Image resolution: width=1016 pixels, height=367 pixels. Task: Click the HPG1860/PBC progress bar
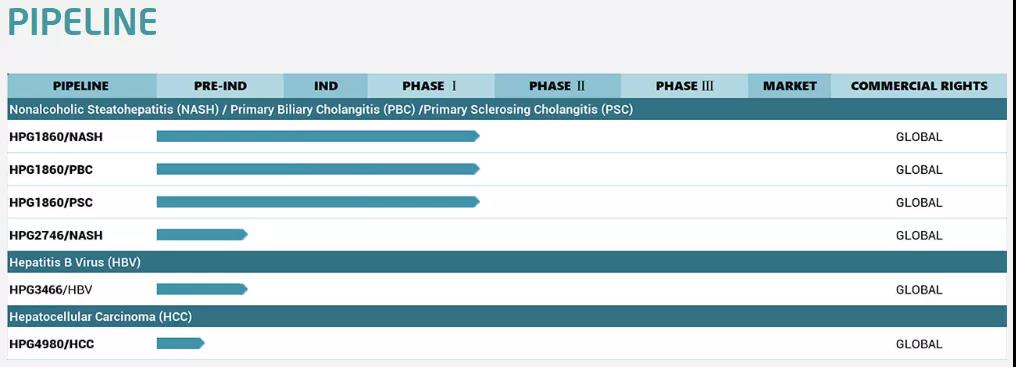pos(318,169)
